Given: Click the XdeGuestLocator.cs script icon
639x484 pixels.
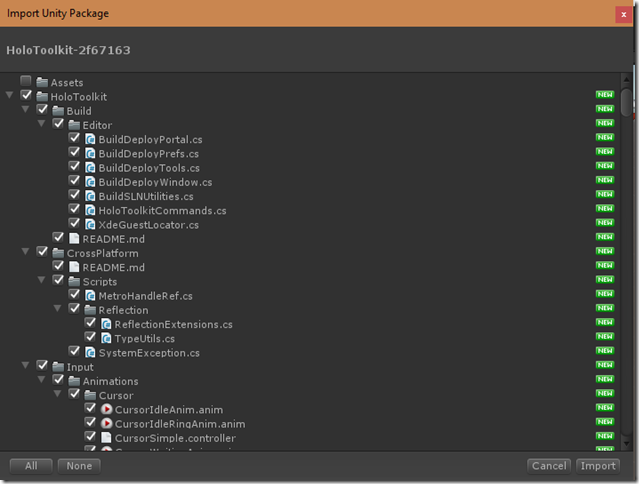Looking at the screenshot, I should [x=90, y=225].
